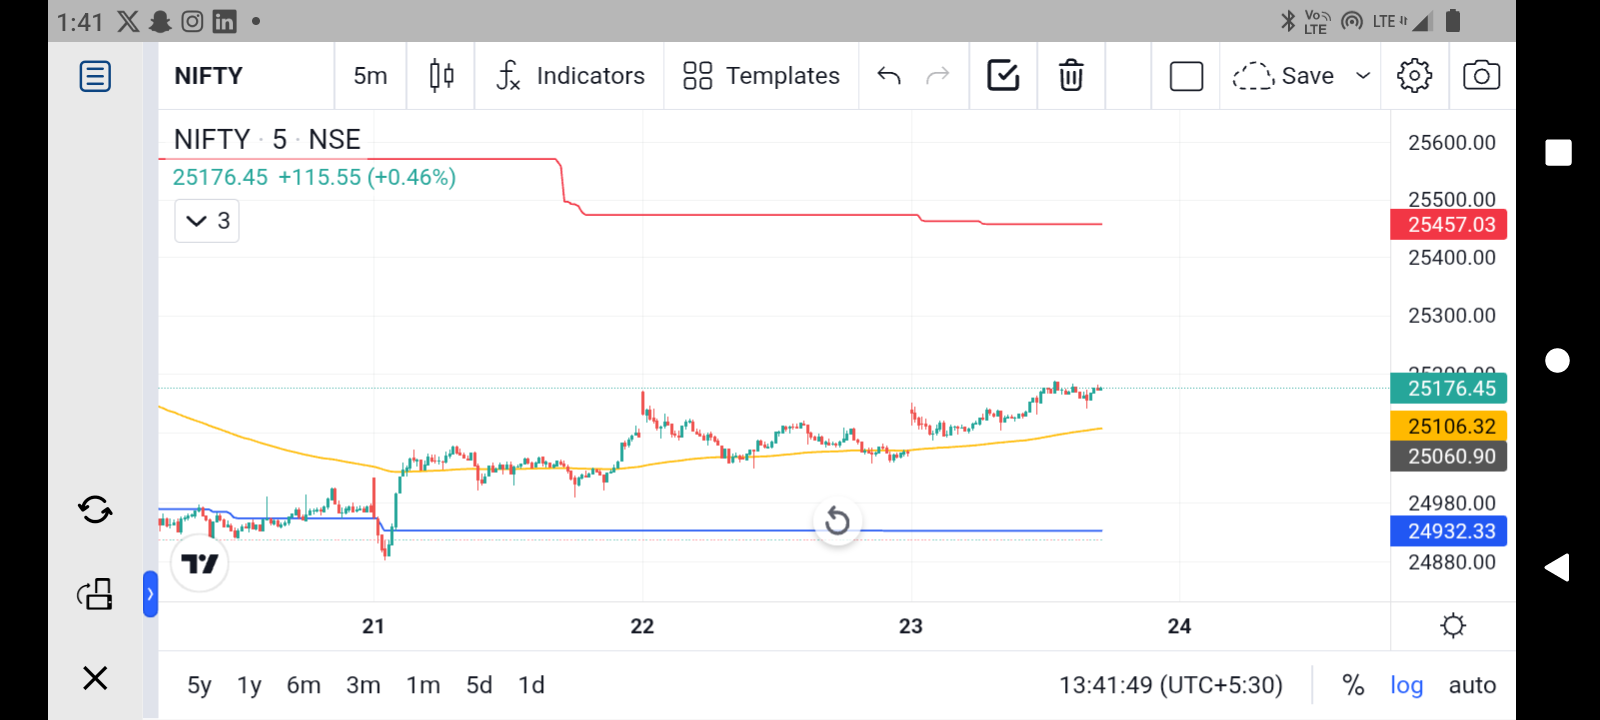Toggle log scale mode

click(1406, 685)
